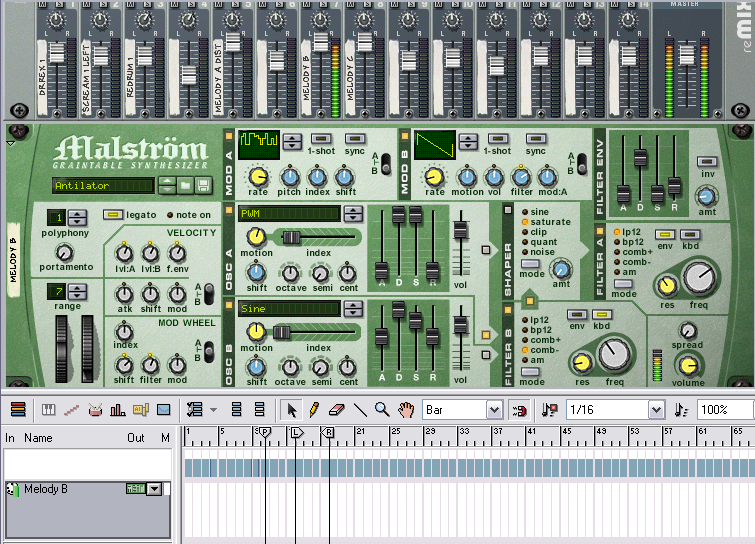Viewport: 755px width, 544px height.
Task: Select the magnifying glass tool
Action: point(382,410)
